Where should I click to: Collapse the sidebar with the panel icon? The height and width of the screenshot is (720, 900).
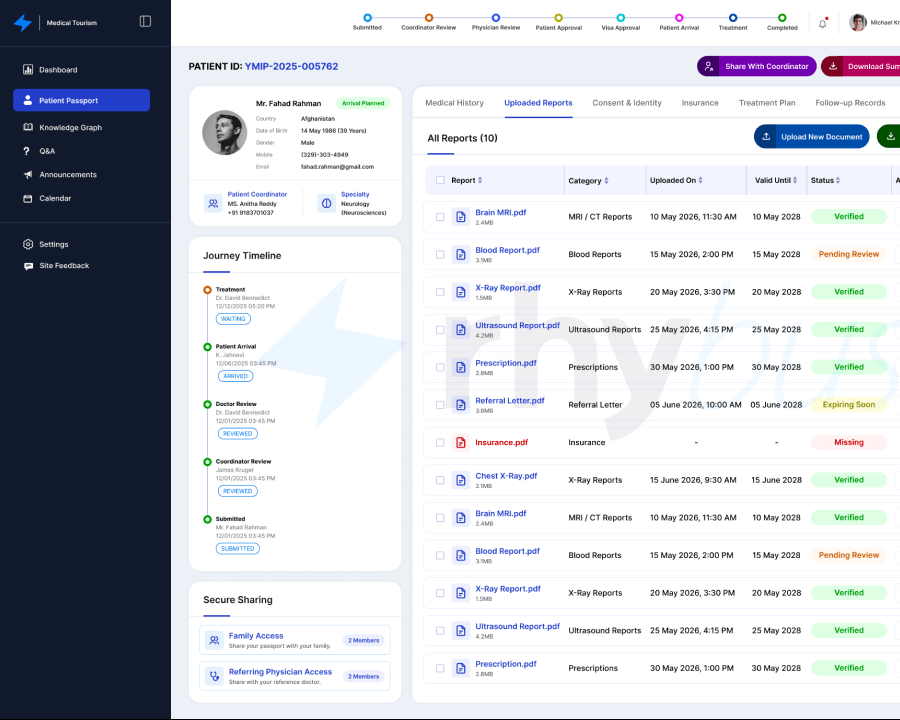[145, 21]
